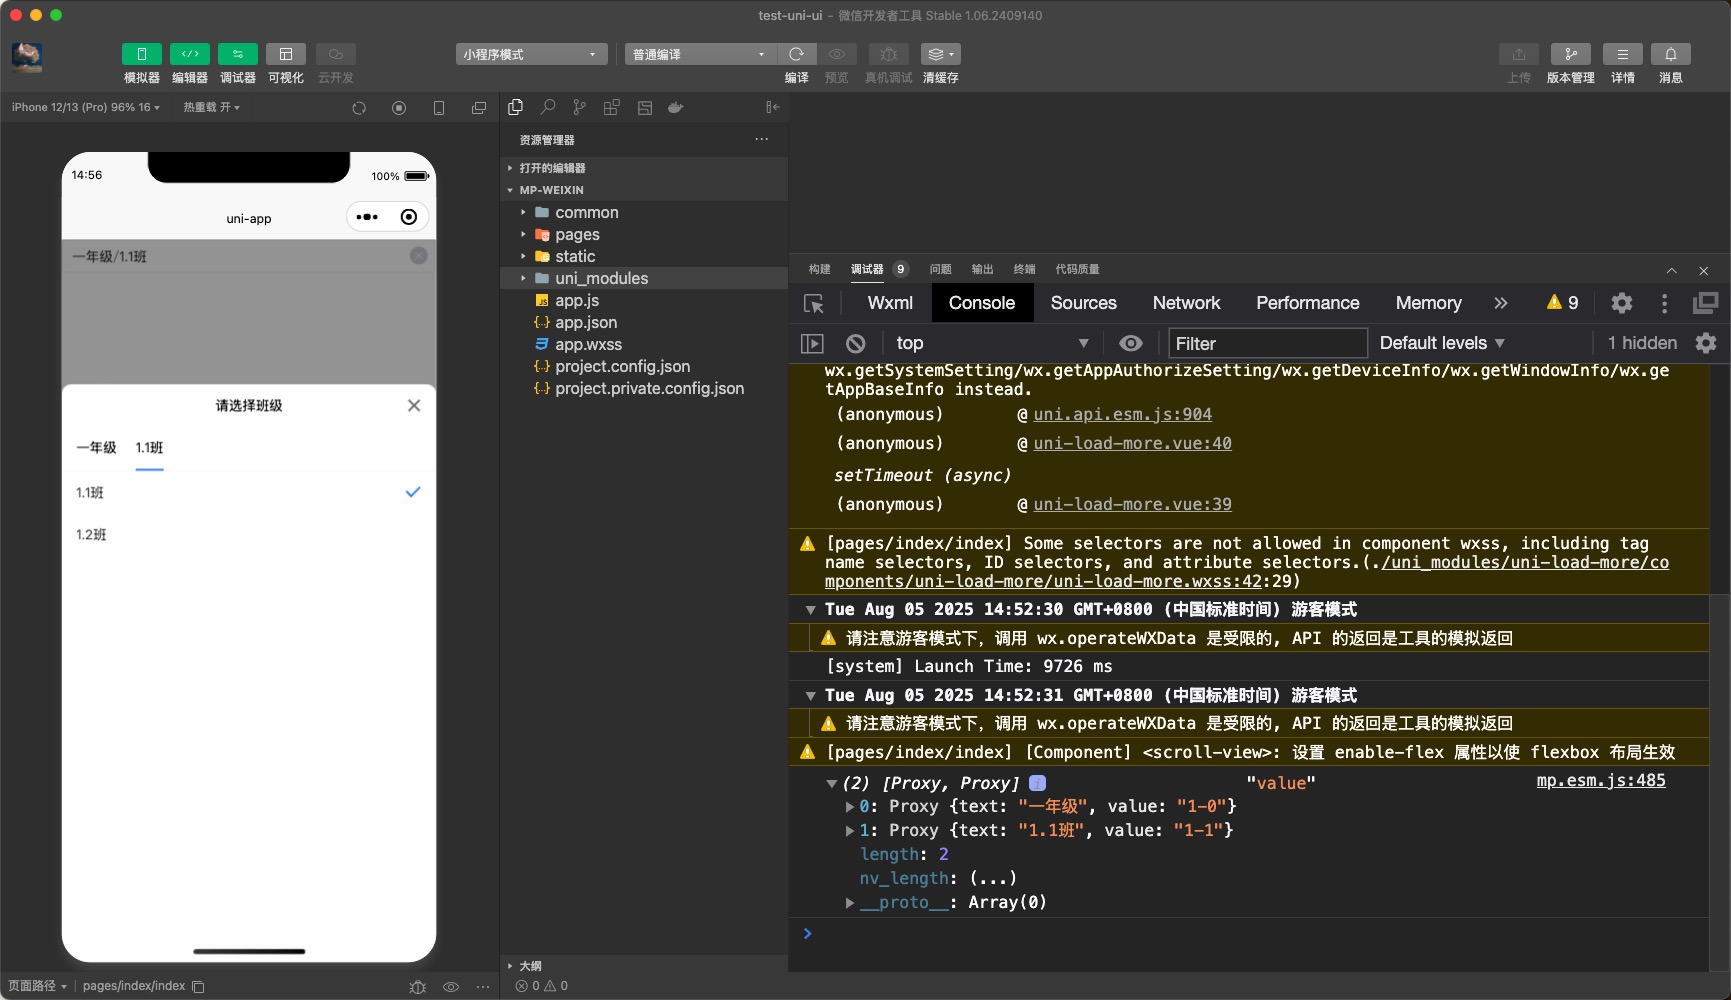The image size is (1731, 1000).
Task: Switch to the 构建 tab
Action: coord(820,269)
